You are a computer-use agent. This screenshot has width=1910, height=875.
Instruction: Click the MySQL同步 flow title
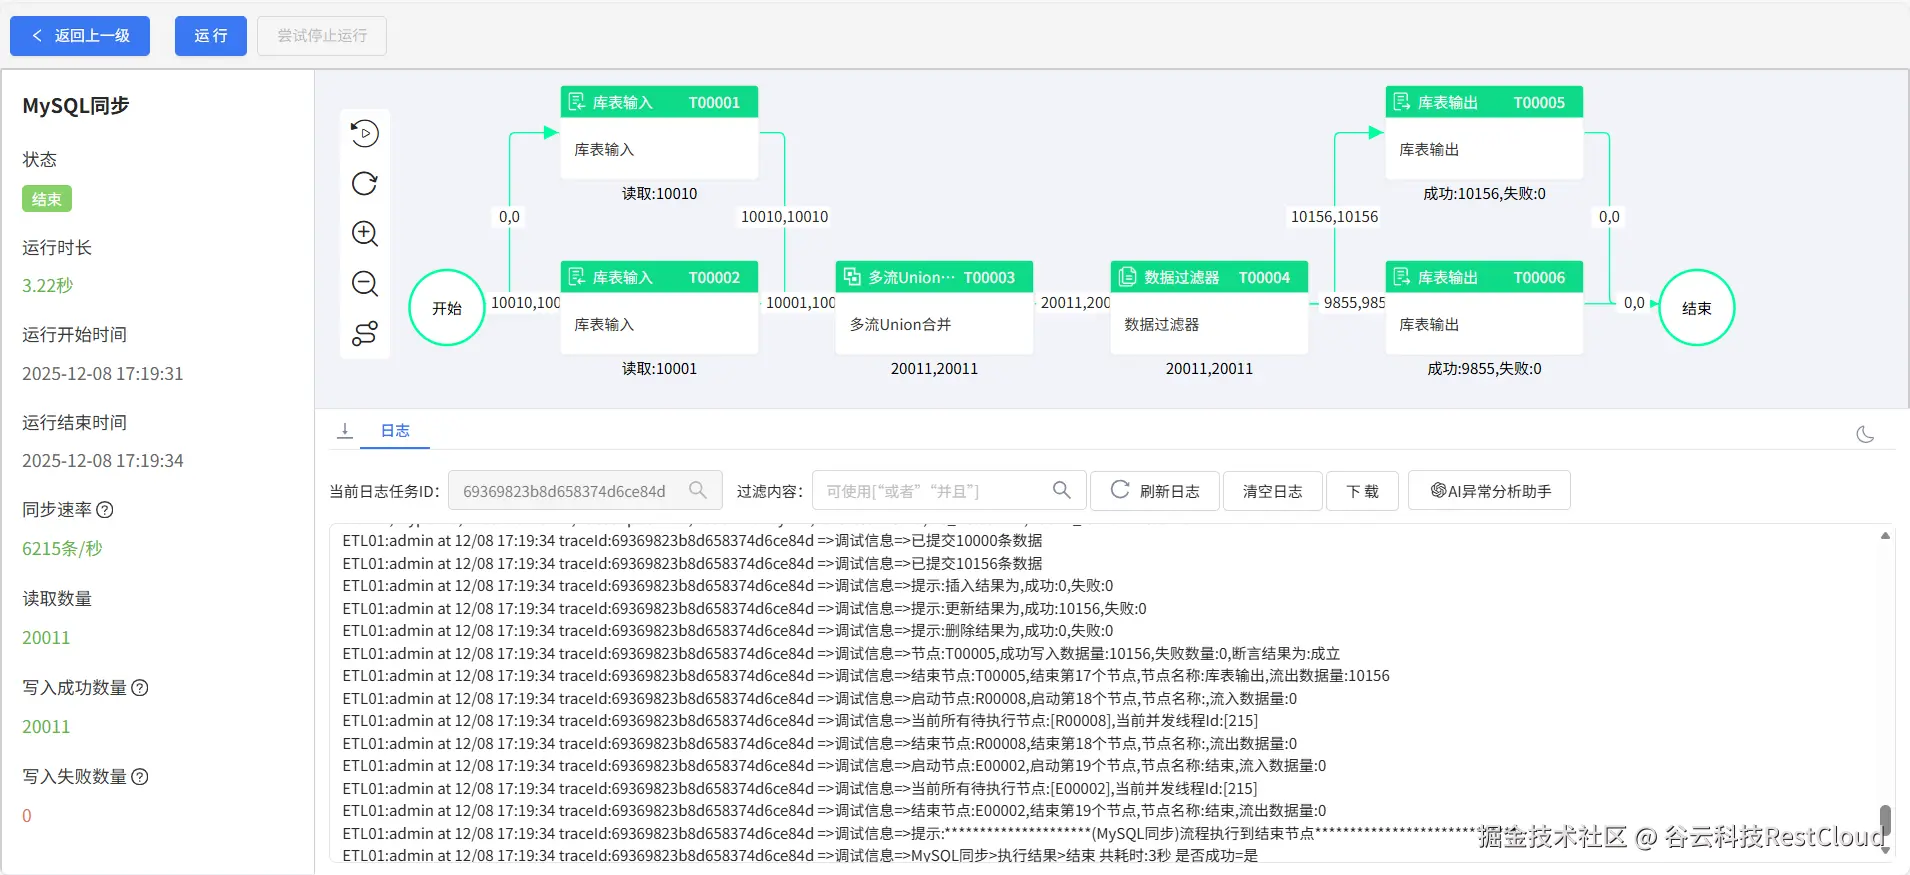[x=76, y=105]
